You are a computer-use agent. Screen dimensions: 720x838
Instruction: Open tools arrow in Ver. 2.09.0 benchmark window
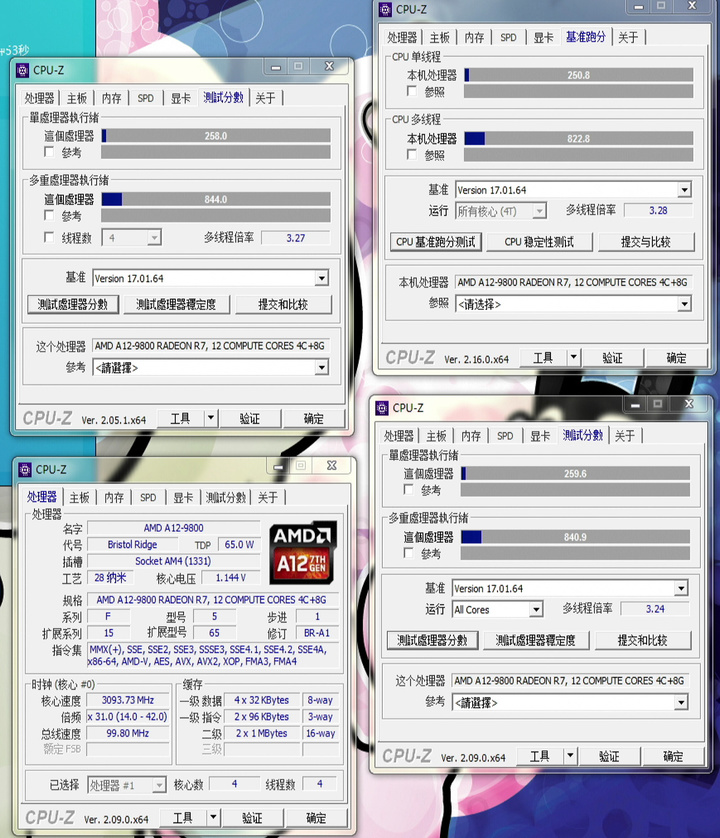pos(570,755)
